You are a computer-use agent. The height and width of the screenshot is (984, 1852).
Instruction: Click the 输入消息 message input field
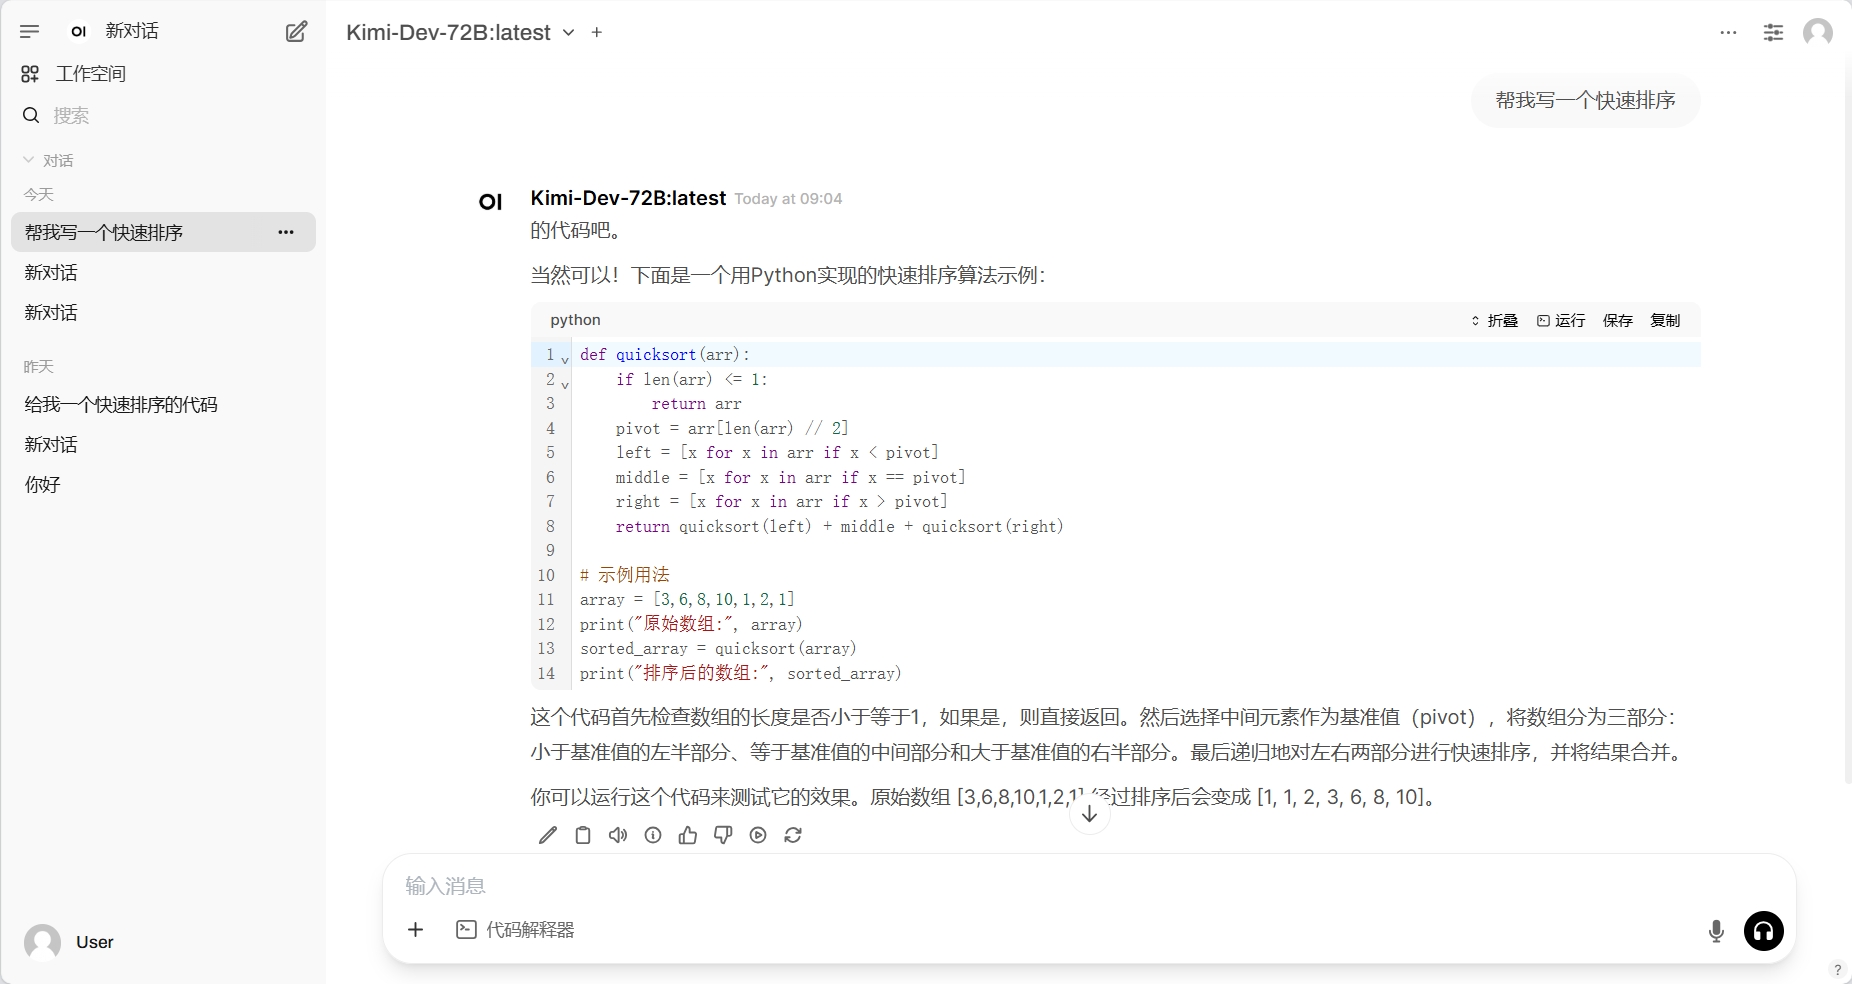tap(1050, 886)
